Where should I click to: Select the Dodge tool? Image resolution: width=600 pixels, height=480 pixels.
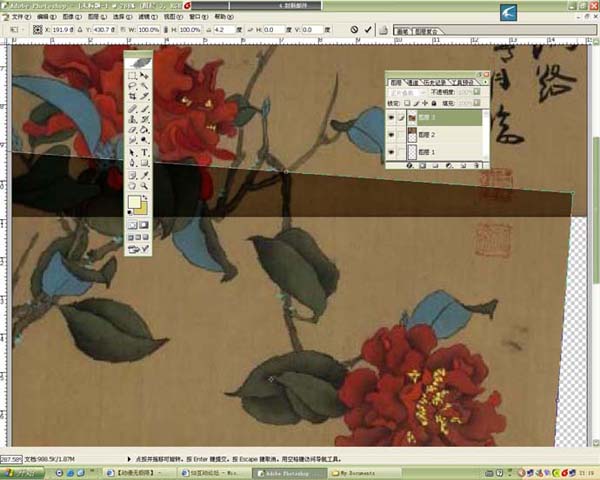tap(144, 140)
